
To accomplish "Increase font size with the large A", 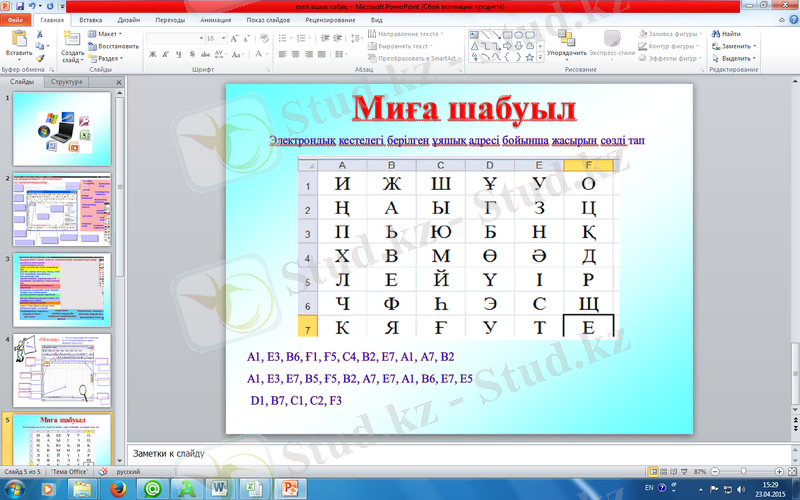I will [x=234, y=38].
